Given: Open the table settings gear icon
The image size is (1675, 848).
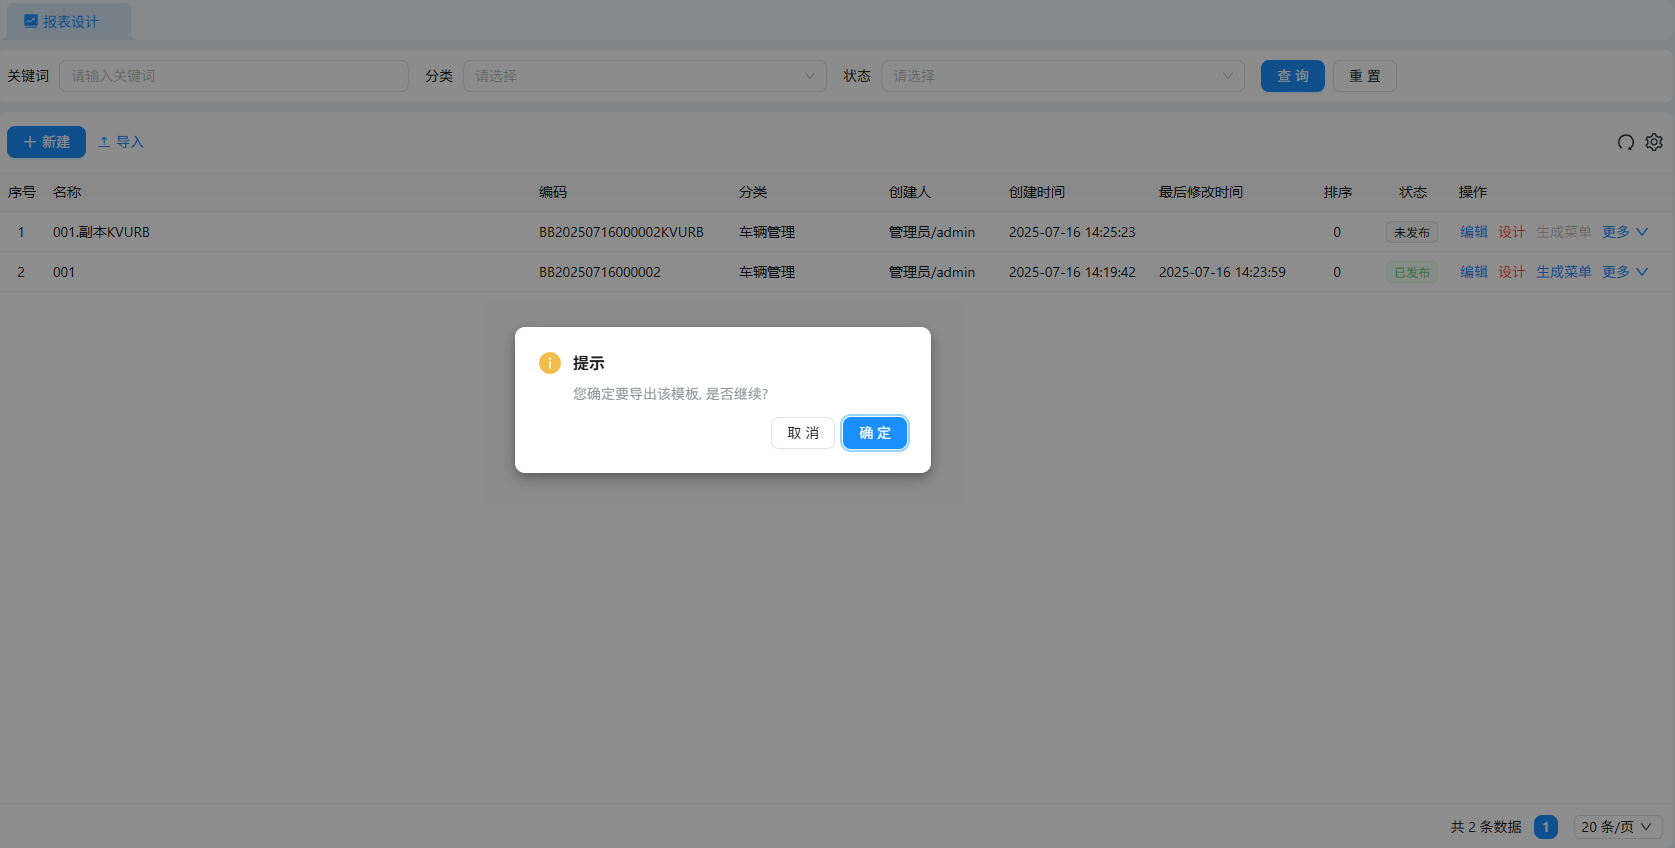Looking at the screenshot, I should [x=1654, y=142].
